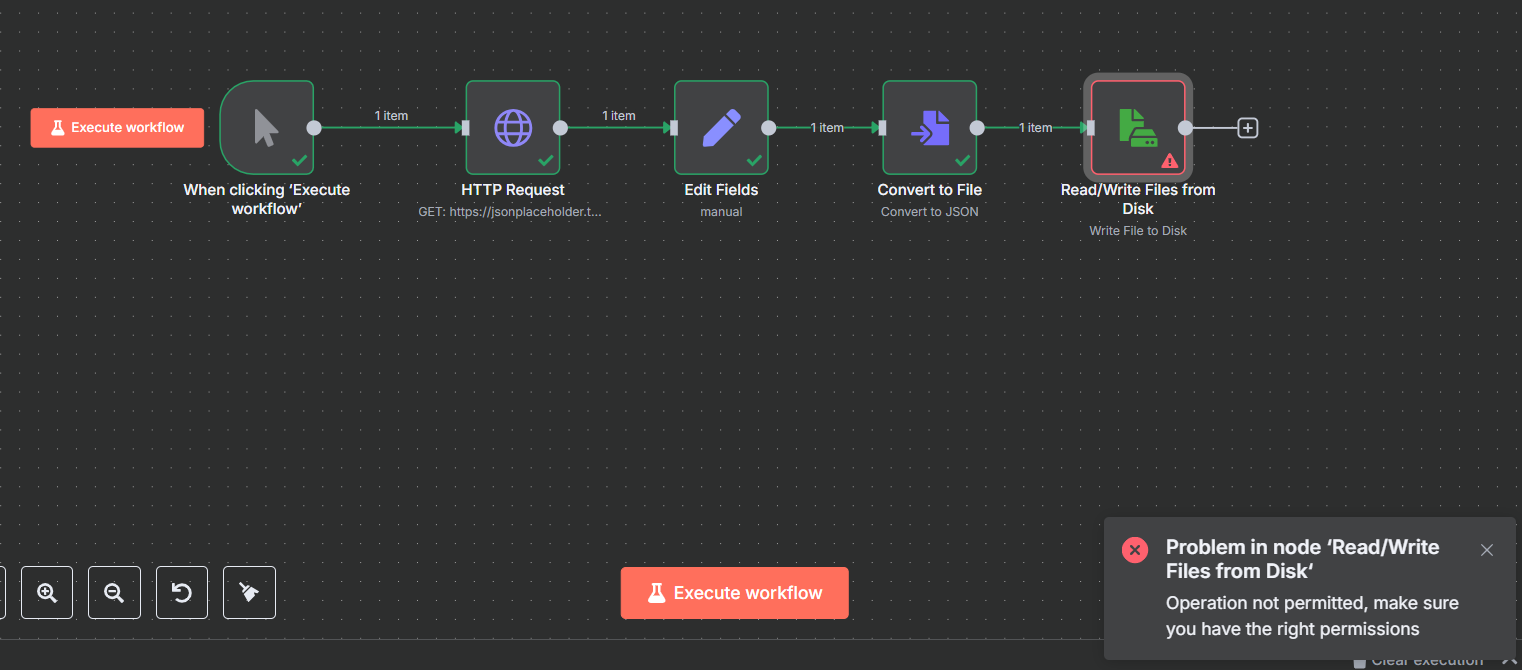Click the 'manual' subtitle under Edit Fields
Image resolution: width=1522 pixels, height=670 pixels.
tap(721, 212)
